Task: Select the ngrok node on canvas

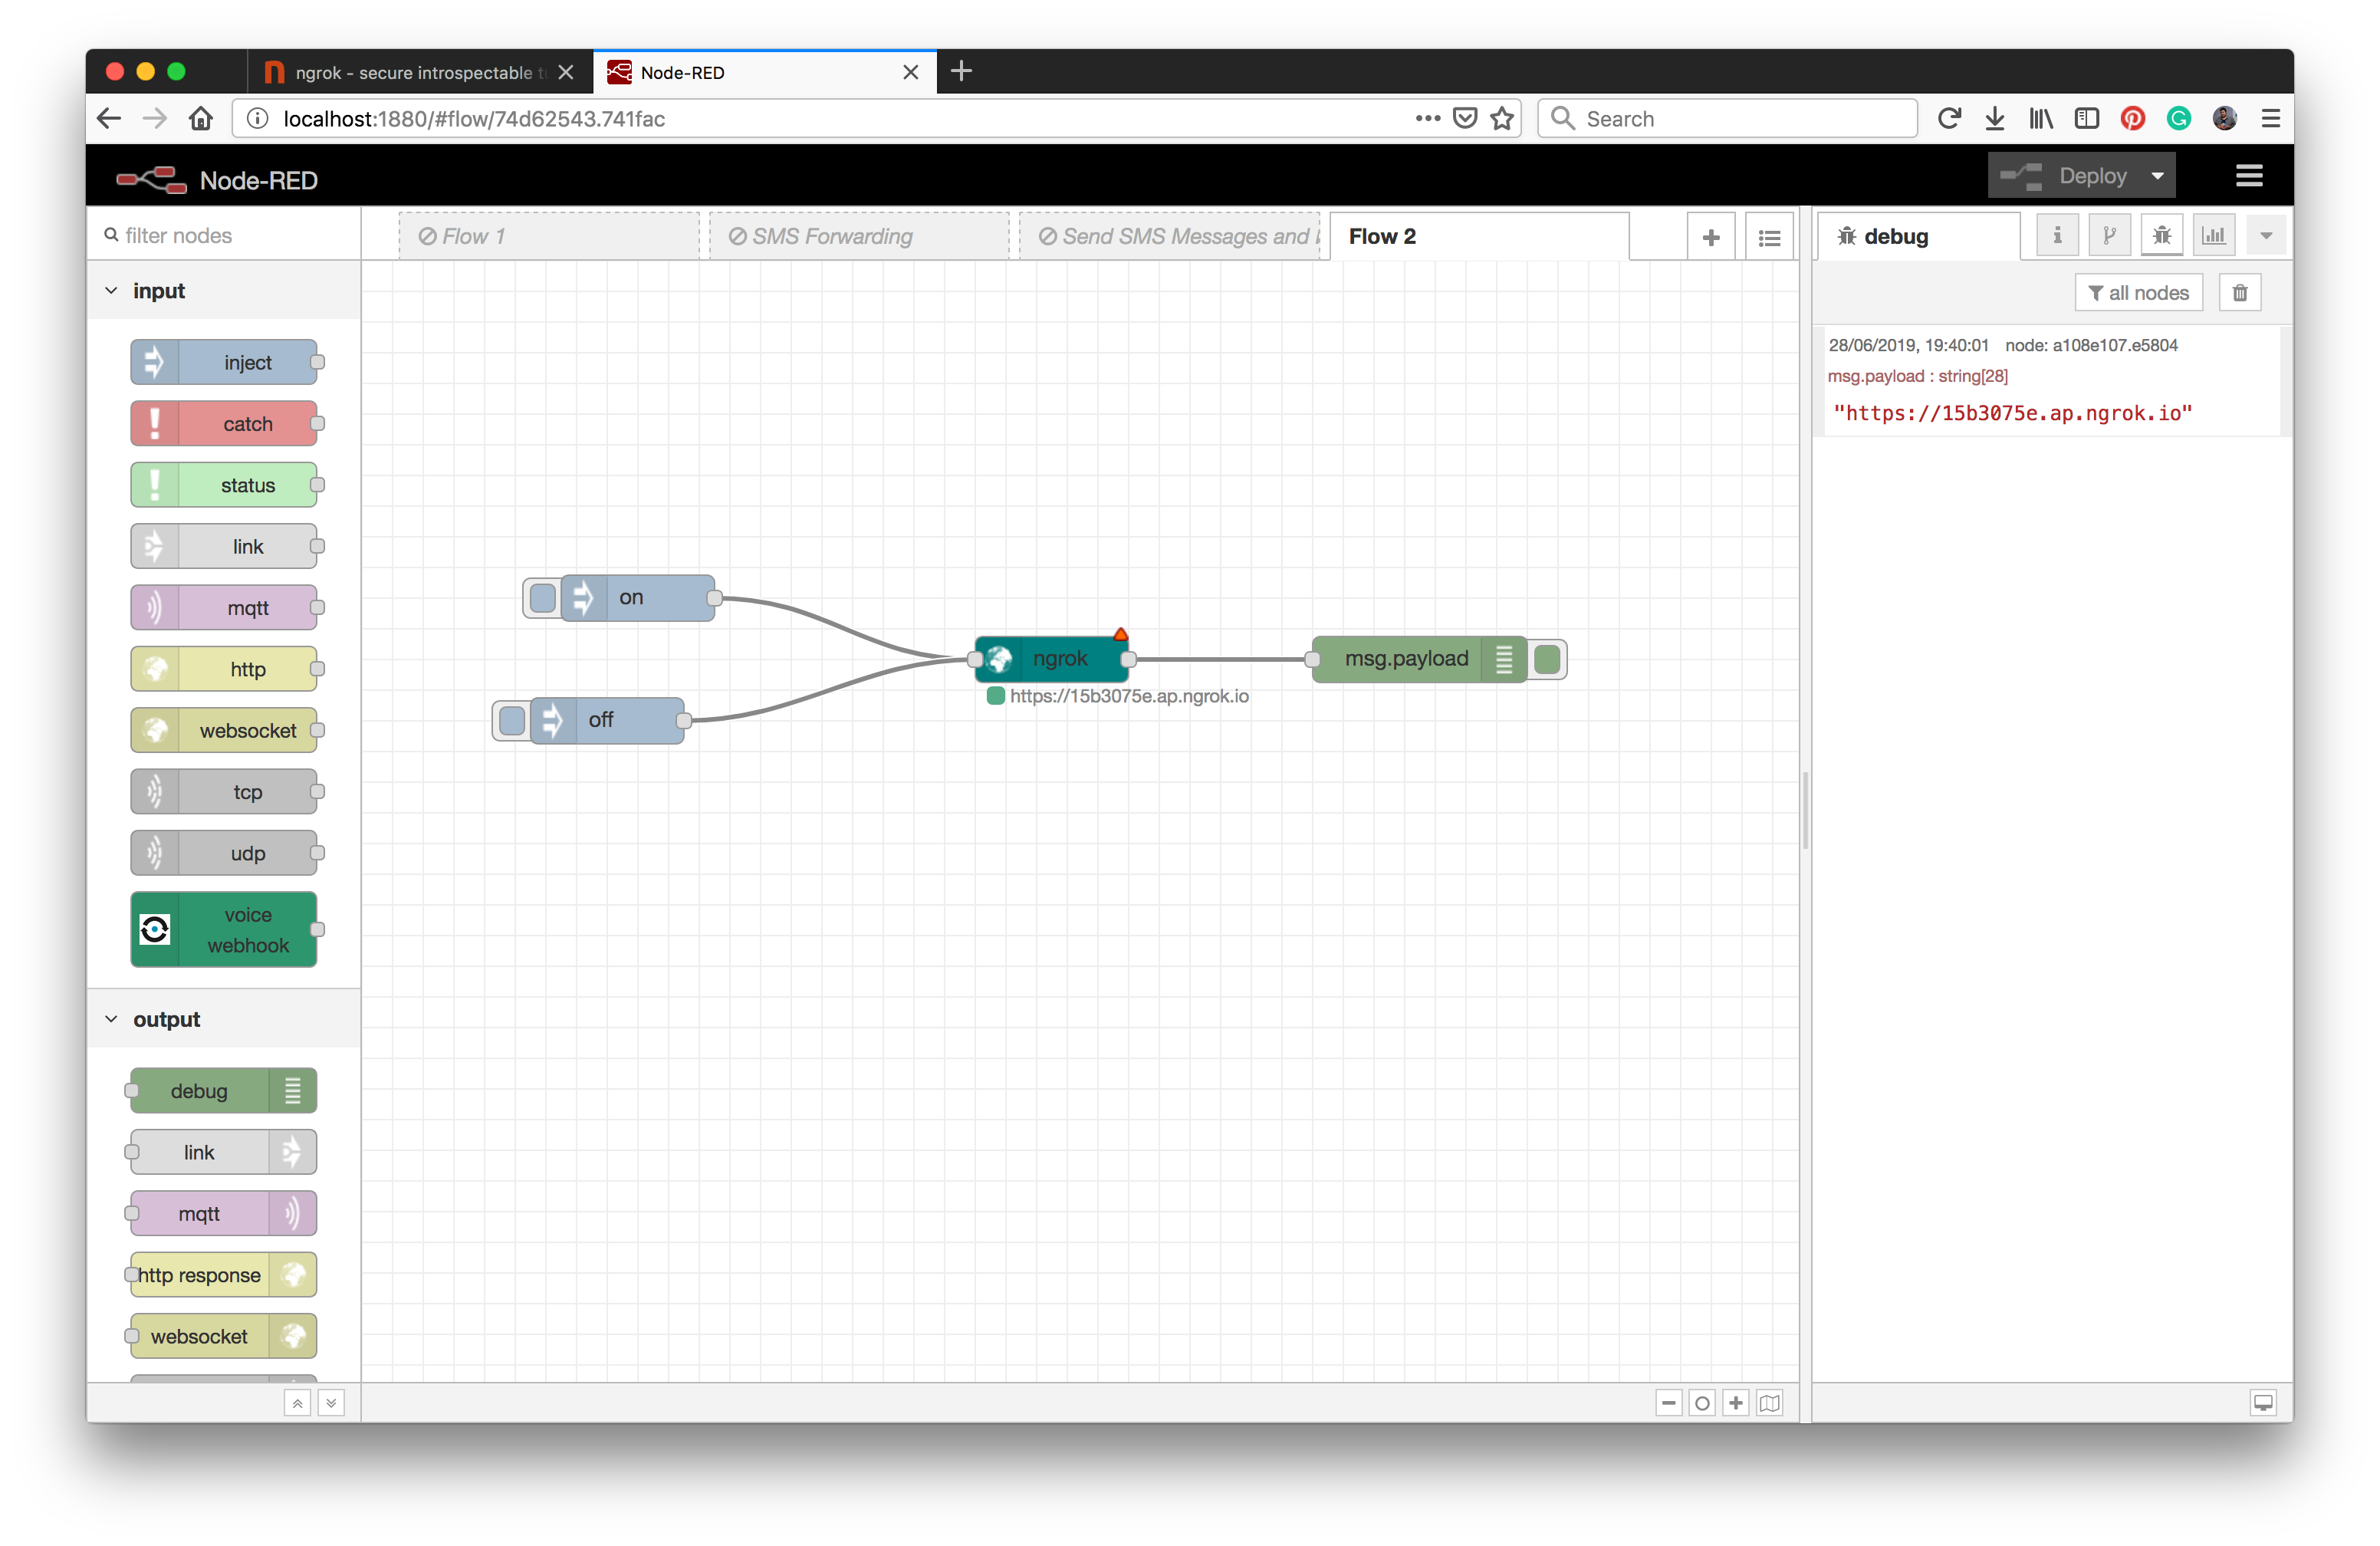Action: click(x=1052, y=659)
